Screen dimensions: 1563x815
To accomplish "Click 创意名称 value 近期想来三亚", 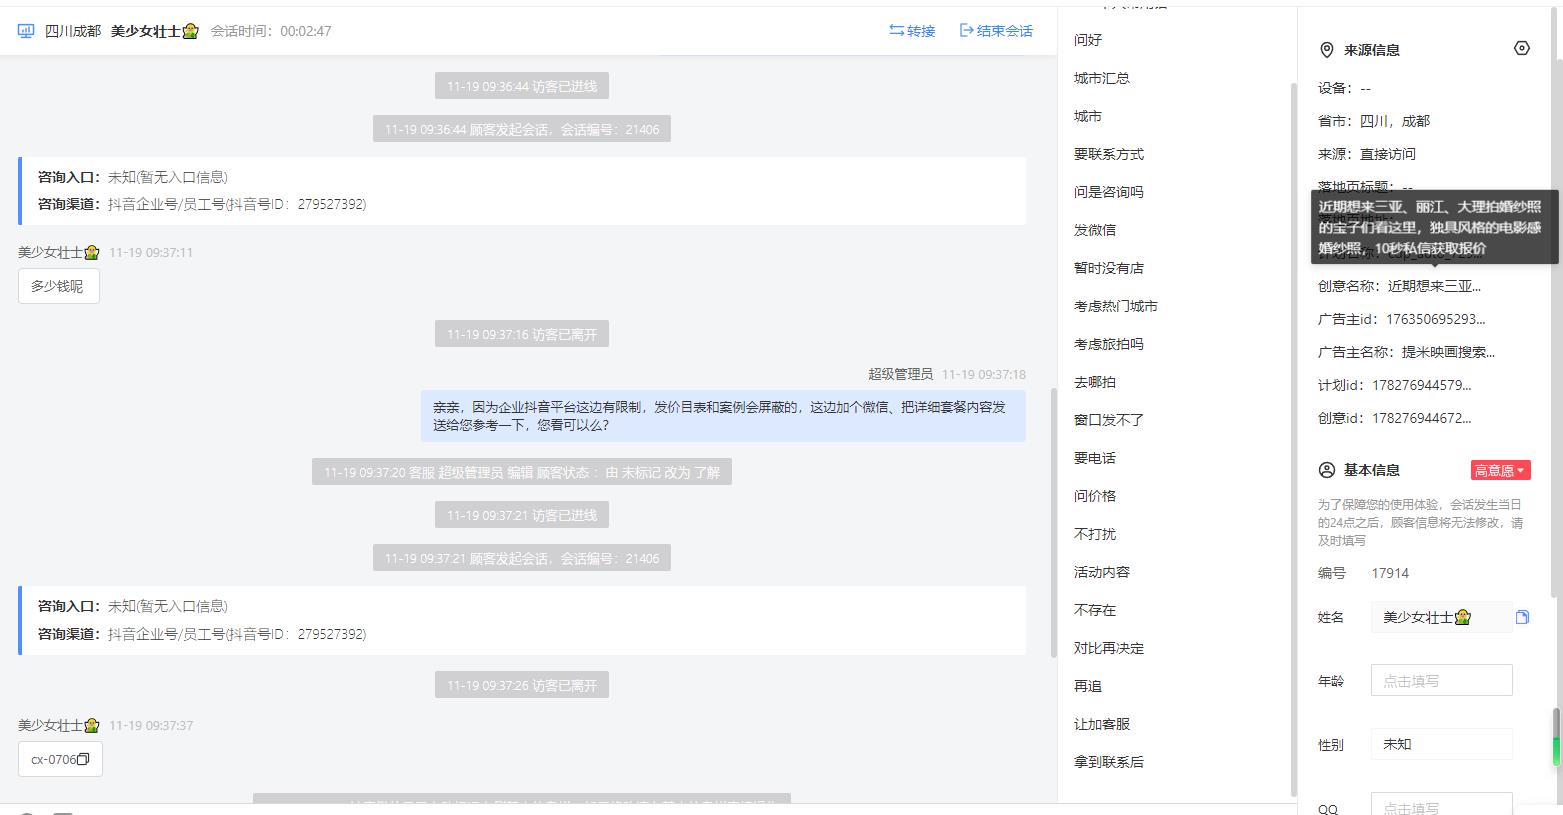I will pyautogui.click(x=1434, y=286).
